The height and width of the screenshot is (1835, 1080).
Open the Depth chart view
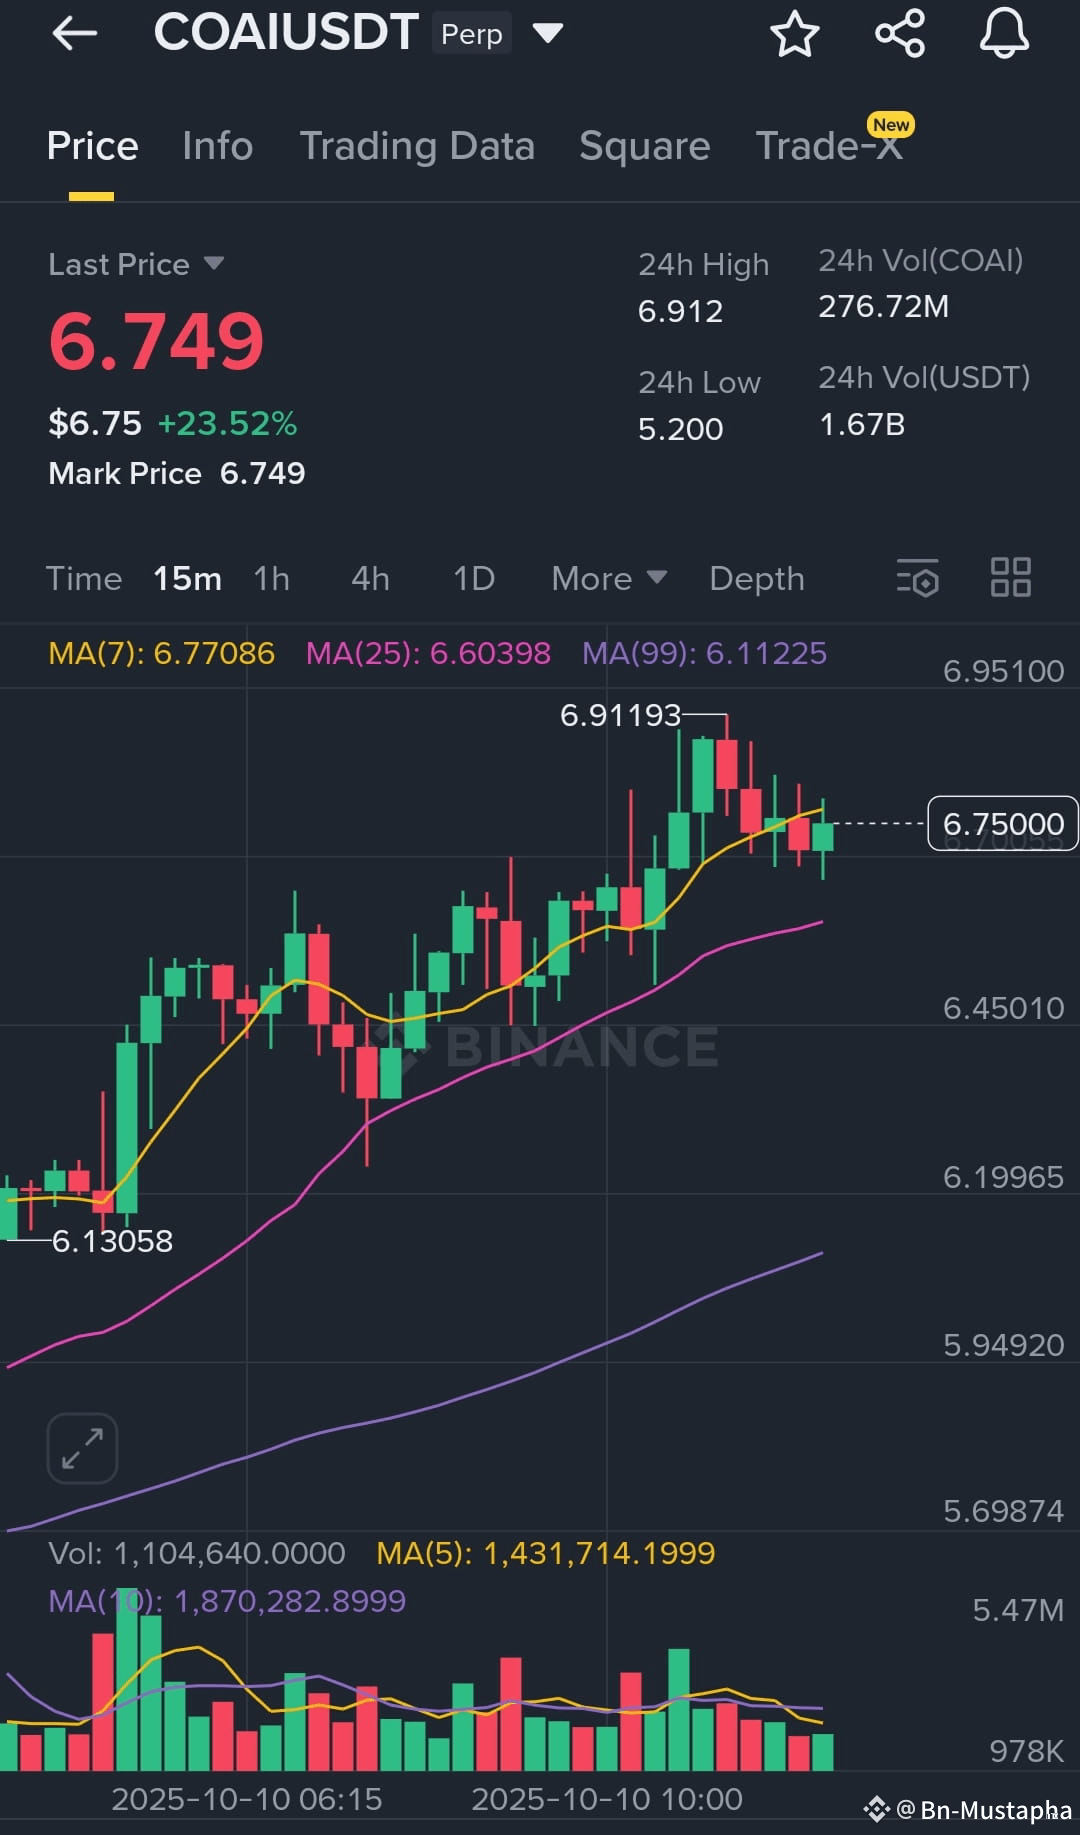[757, 579]
